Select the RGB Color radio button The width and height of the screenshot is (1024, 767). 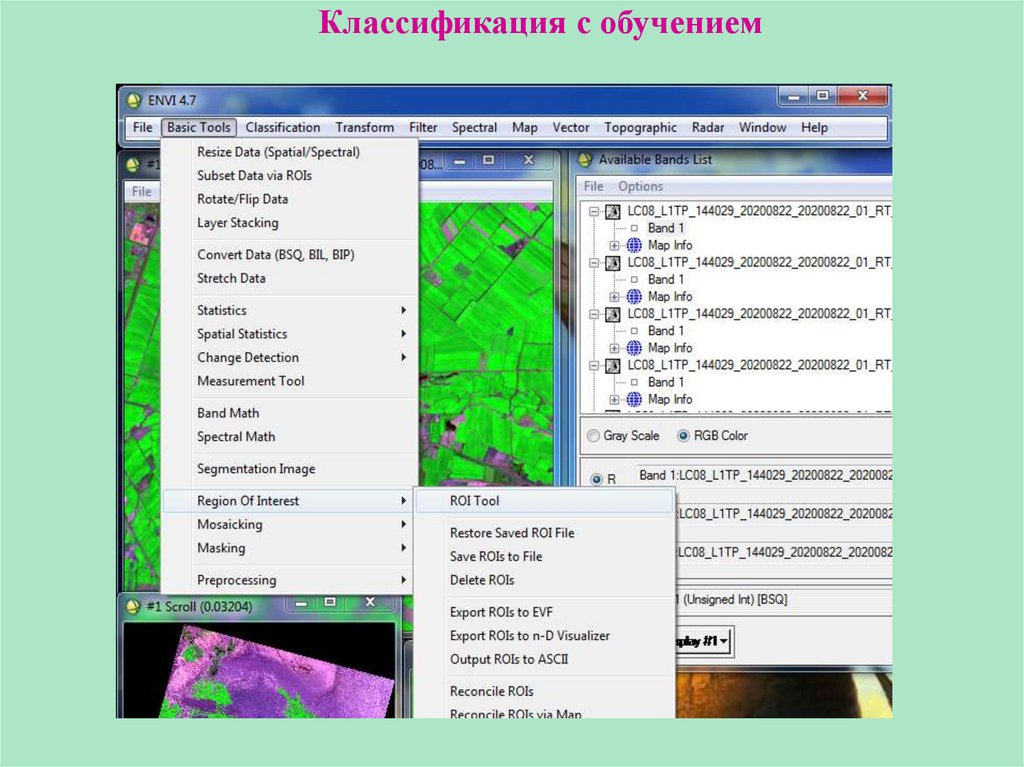683,436
